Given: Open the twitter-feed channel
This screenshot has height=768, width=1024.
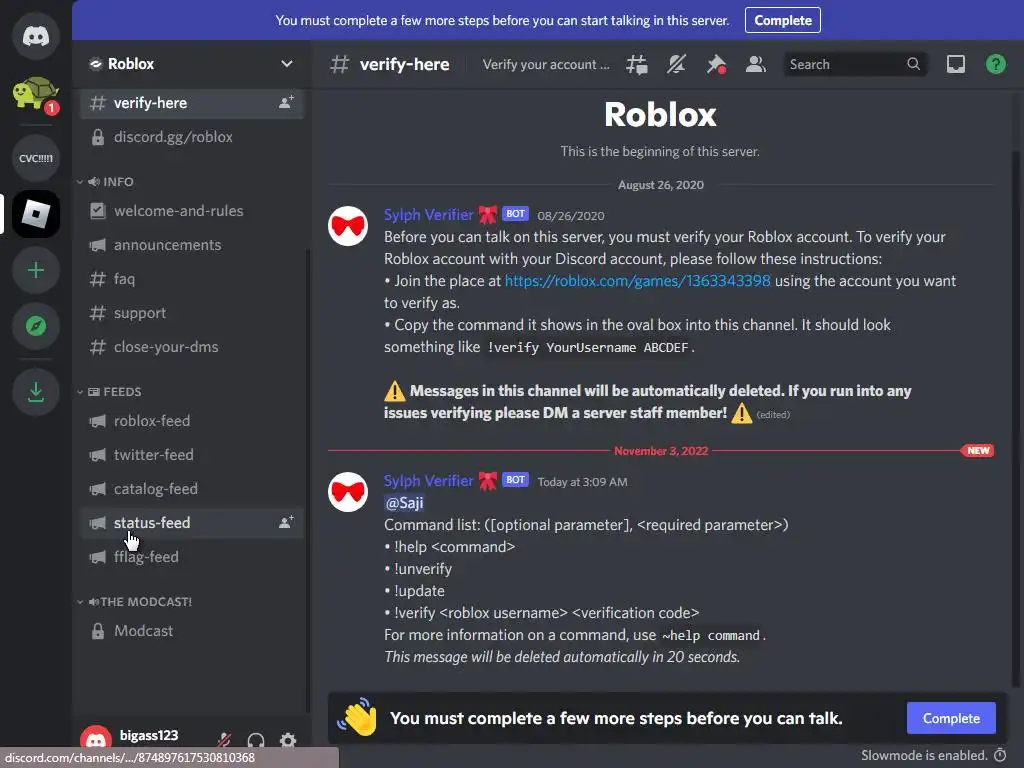Looking at the screenshot, I should (192, 455).
